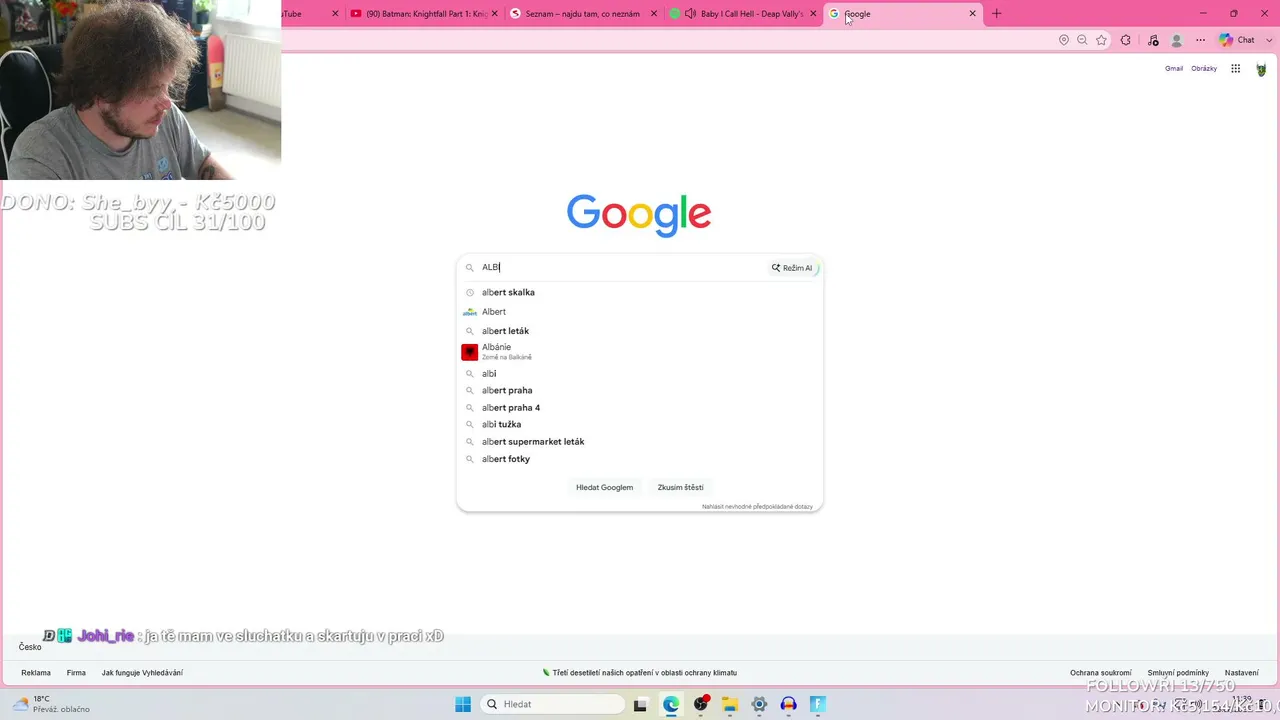Click the Google account avatar
Screen dimensions: 1280x720
[x=1262, y=69]
